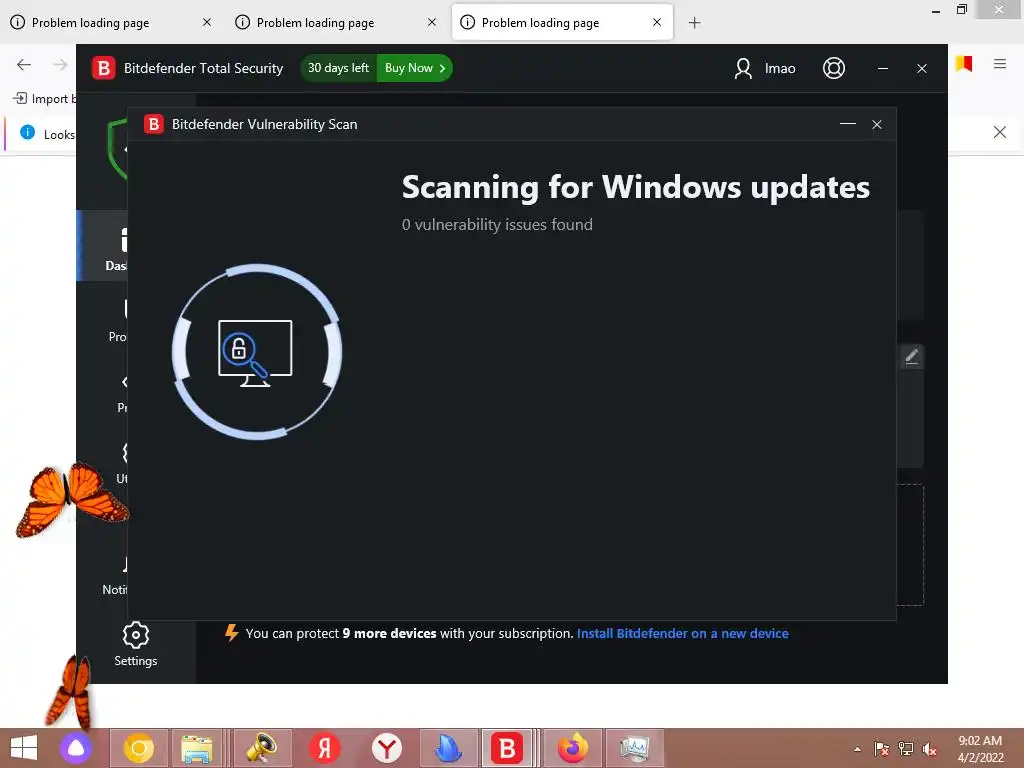Close the third browser tab
Screen dimensions: 1024x768
tap(657, 22)
